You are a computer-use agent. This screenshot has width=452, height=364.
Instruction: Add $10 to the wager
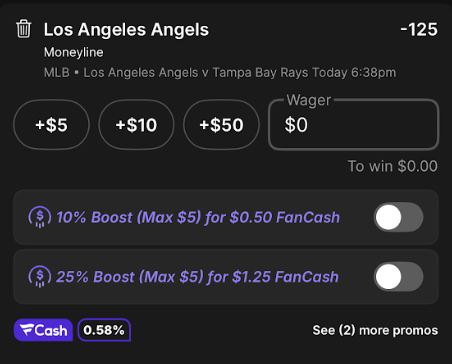[x=136, y=125]
